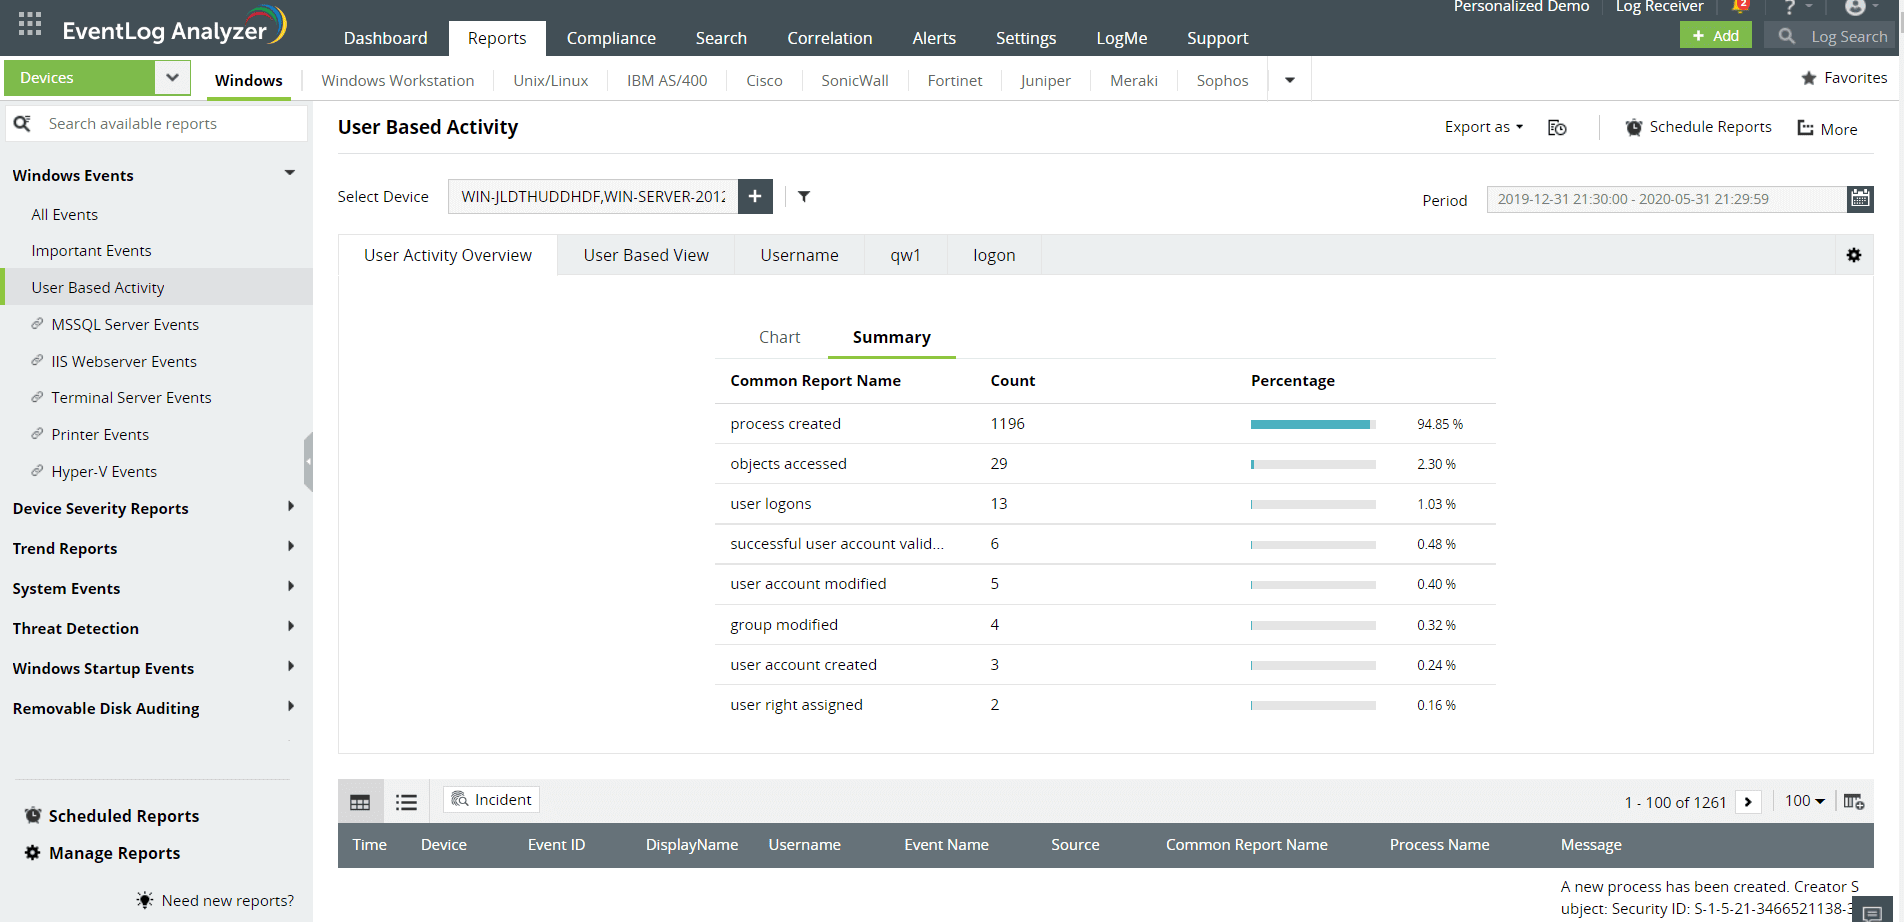Switch to the Compliance tab
1904x922 pixels.
[611, 38]
